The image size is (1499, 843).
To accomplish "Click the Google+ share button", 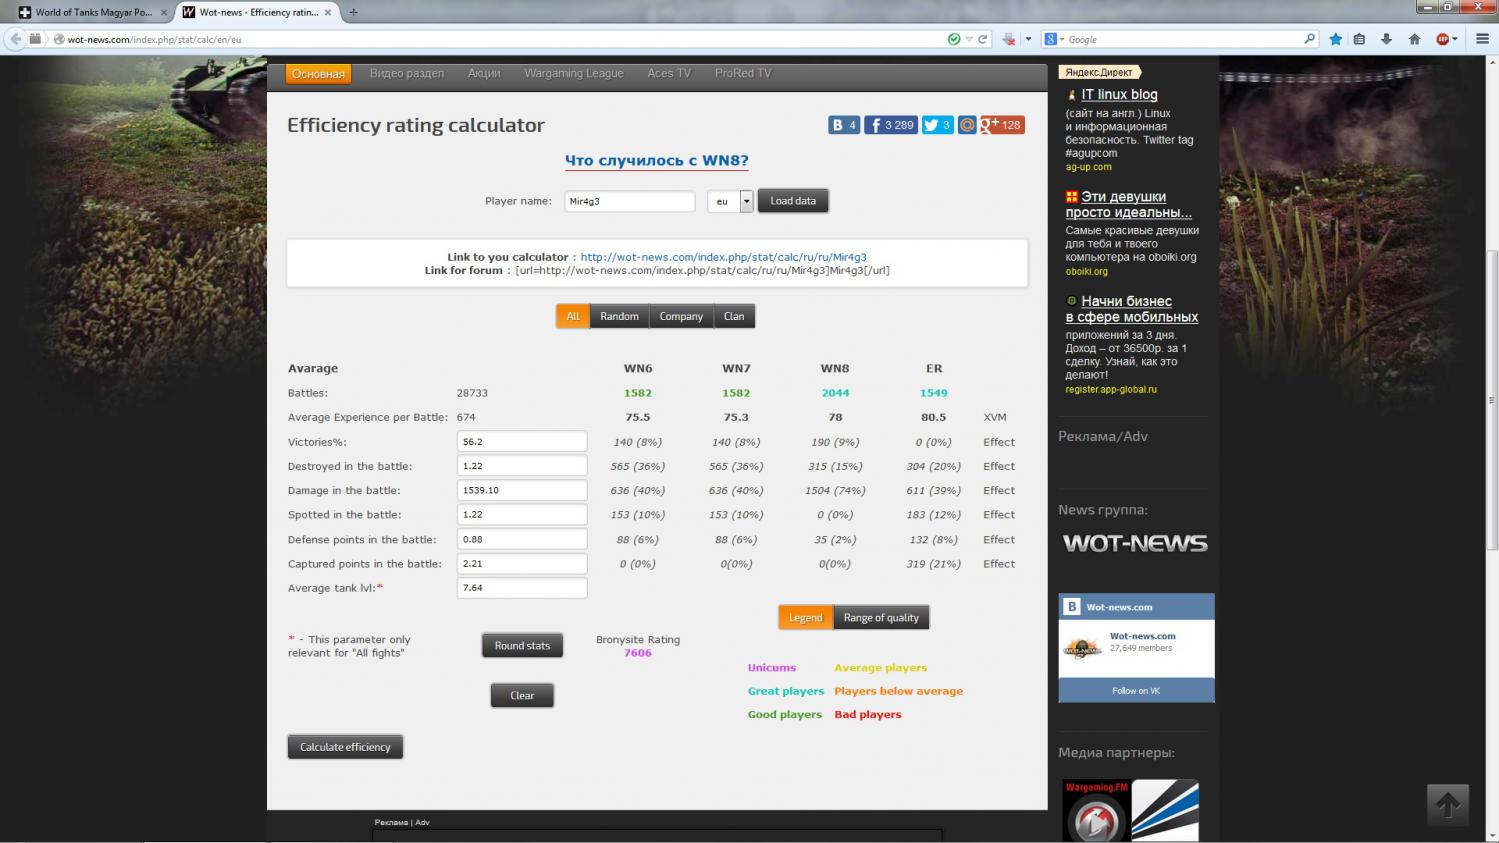I will click(x=990, y=125).
